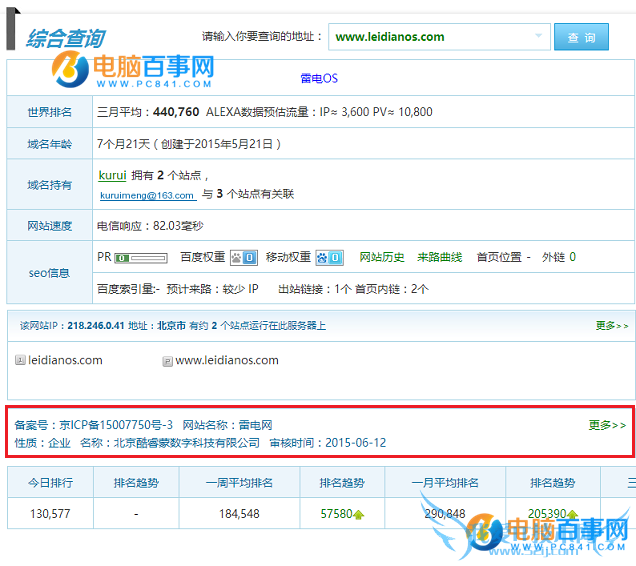Click the 7个月21天 domain age text
The width and height of the screenshot is (636, 566).
pyautogui.click(x=123, y=144)
